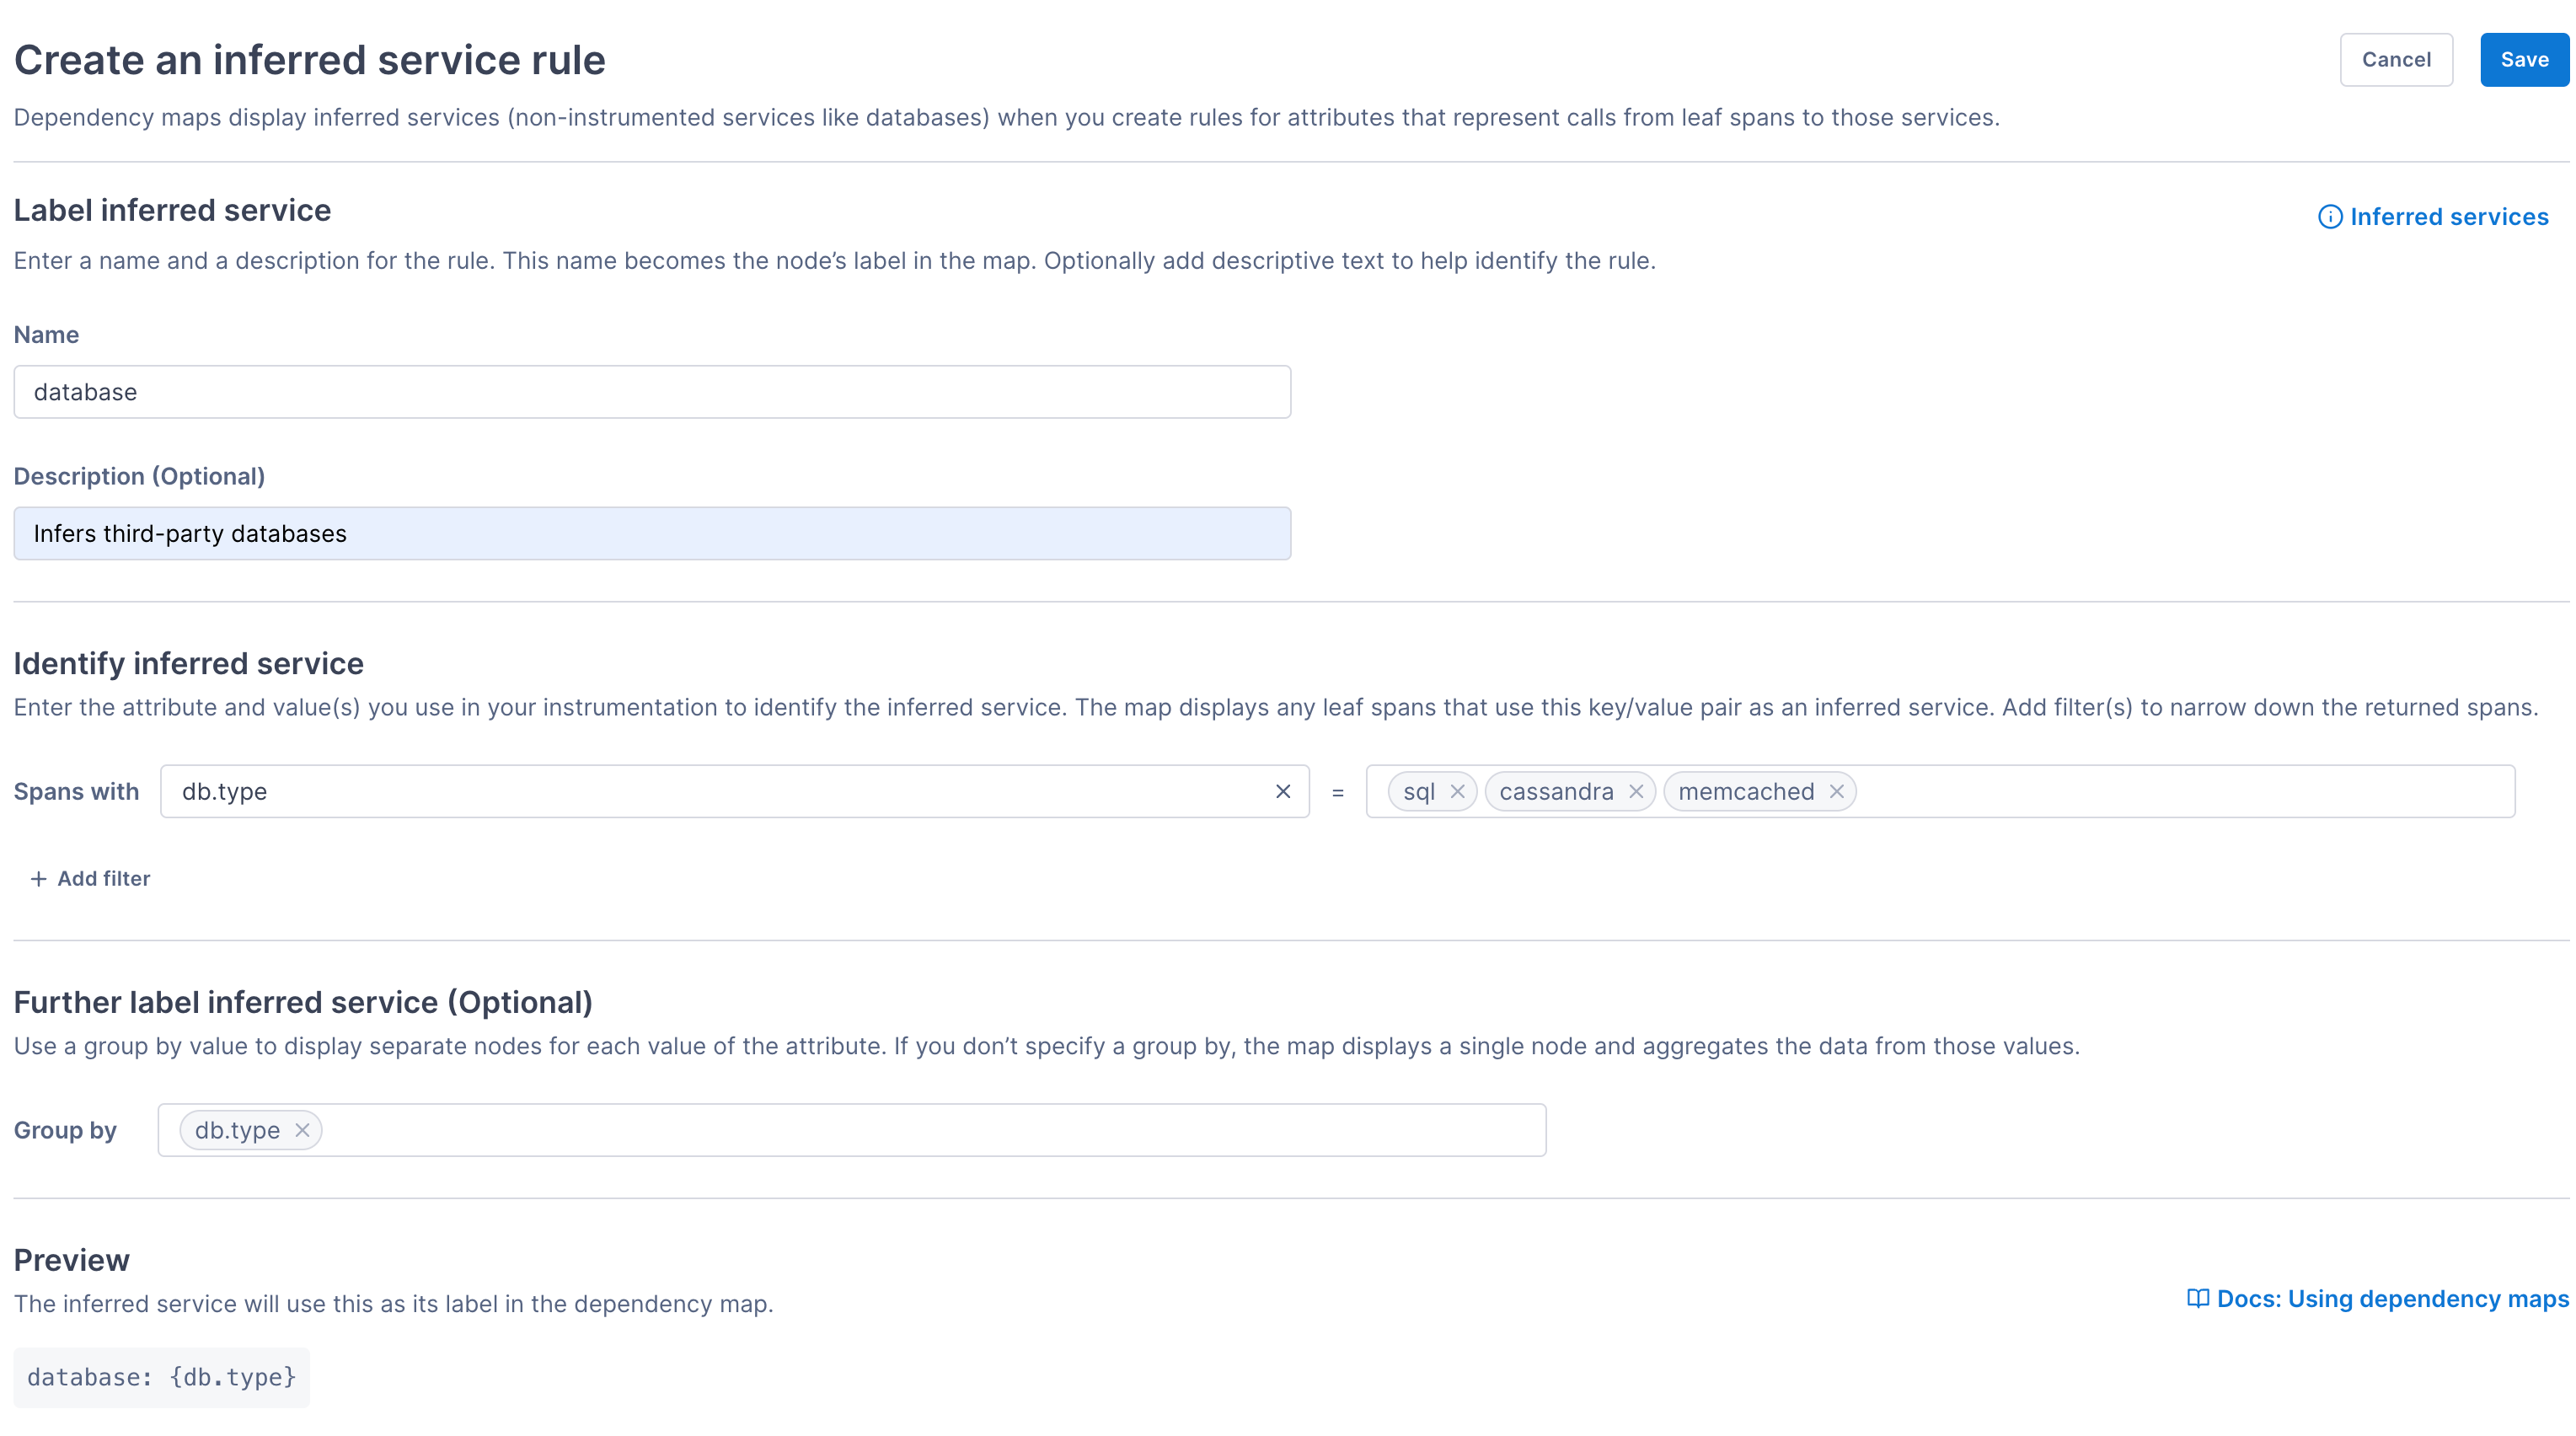Open the attribute values combo box
This screenshot has height=1436, width=2576.
click(x=2180, y=791)
